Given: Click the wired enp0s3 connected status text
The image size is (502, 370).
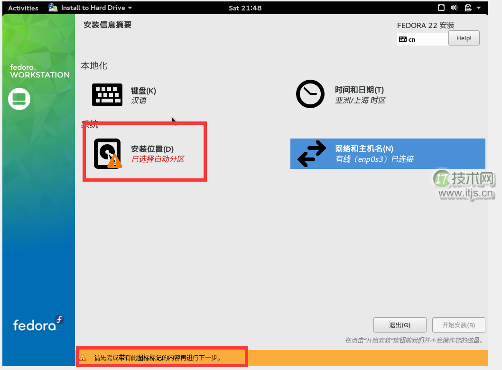Looking at the screenshot, I should coord(375,159).
